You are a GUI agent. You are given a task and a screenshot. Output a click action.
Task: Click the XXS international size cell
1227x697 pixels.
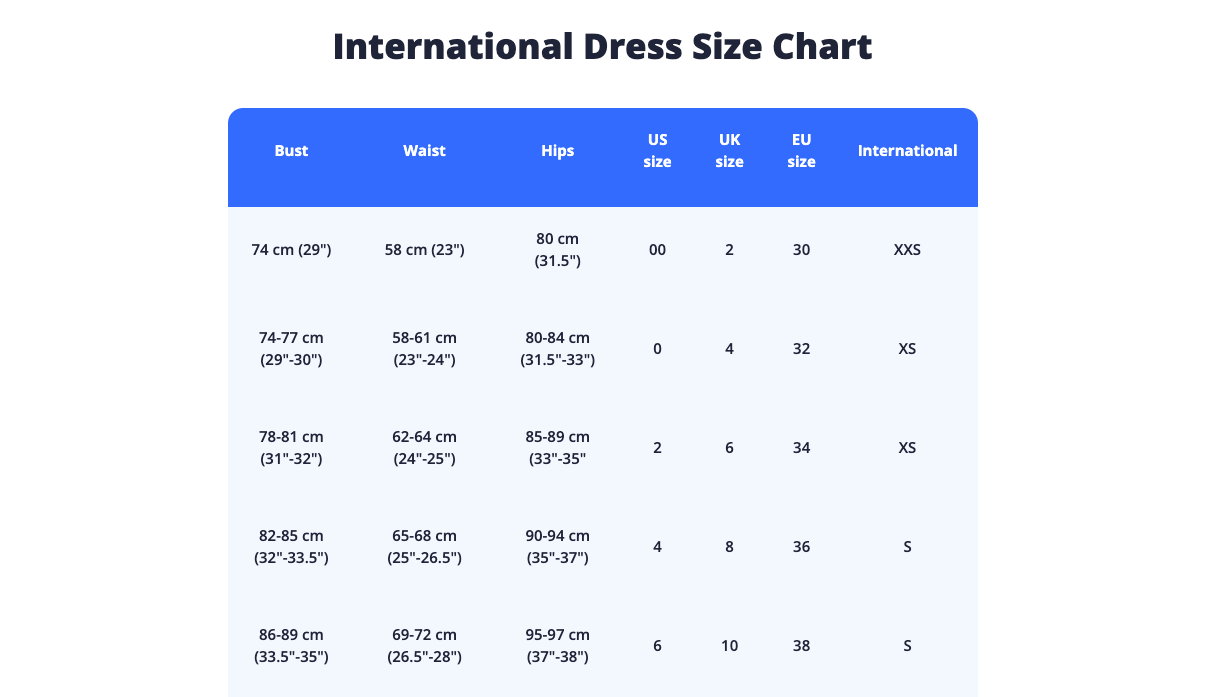tap(907, 250)
